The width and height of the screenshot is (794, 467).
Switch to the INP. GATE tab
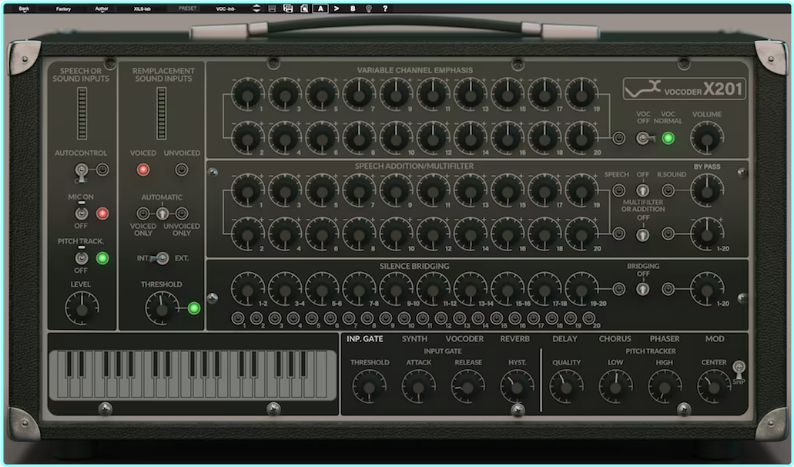pos(365,339)
